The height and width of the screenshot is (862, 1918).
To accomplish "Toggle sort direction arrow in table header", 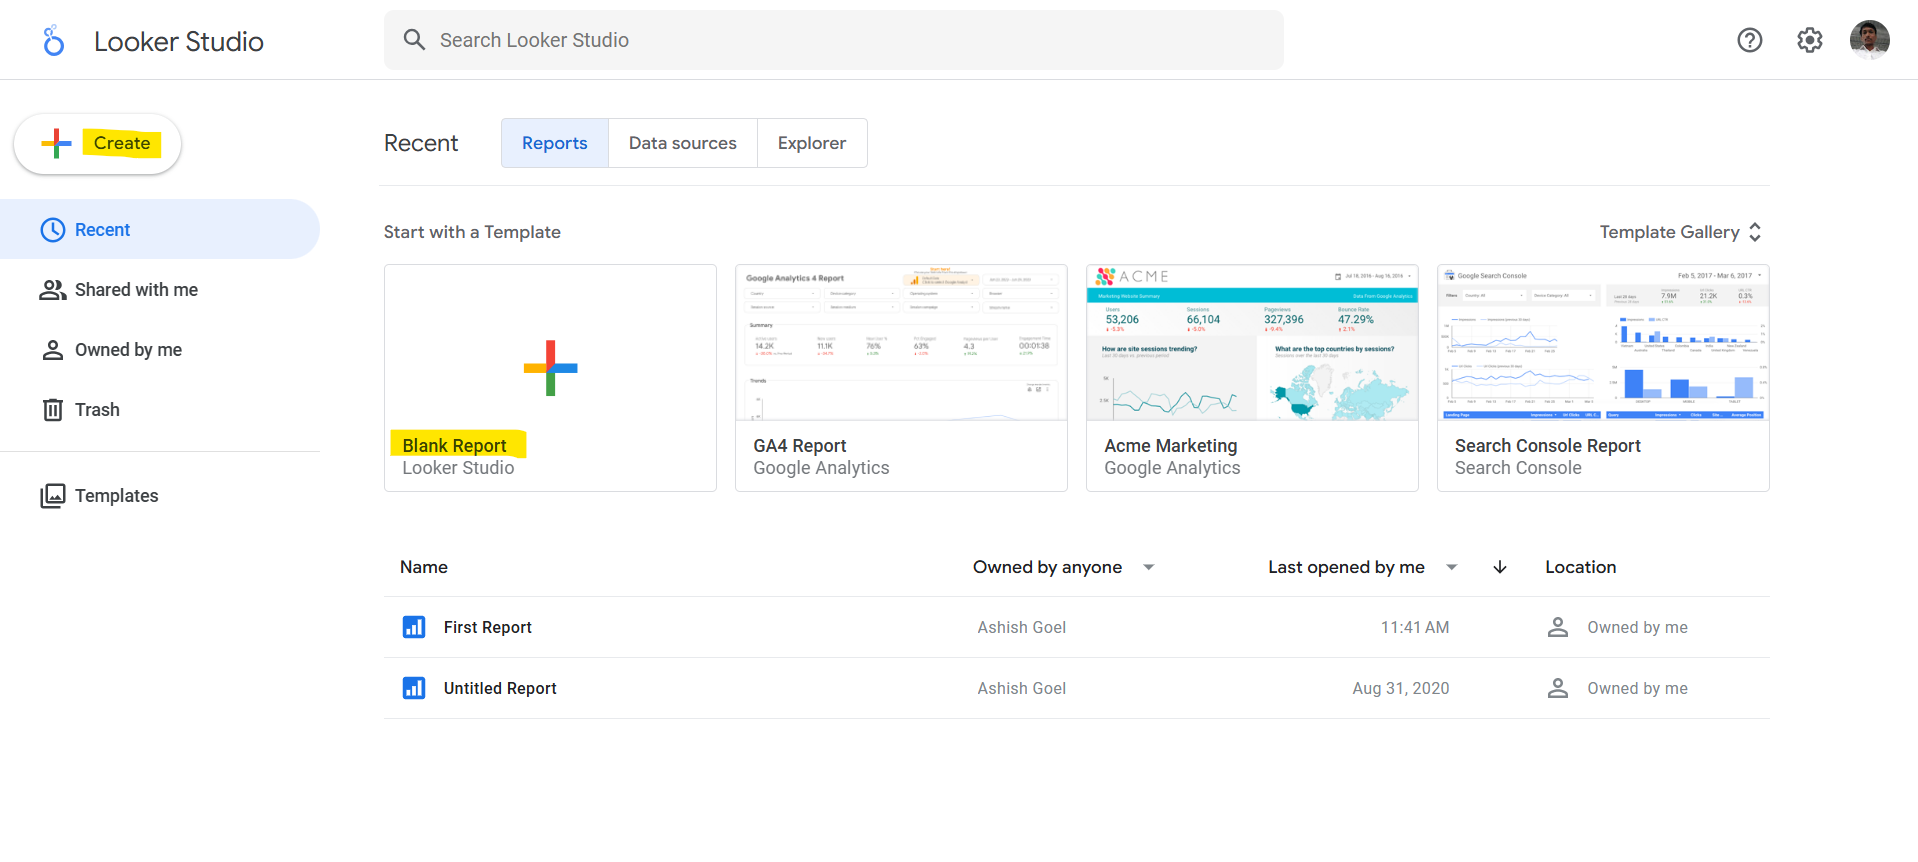I will pos(1499,567).
